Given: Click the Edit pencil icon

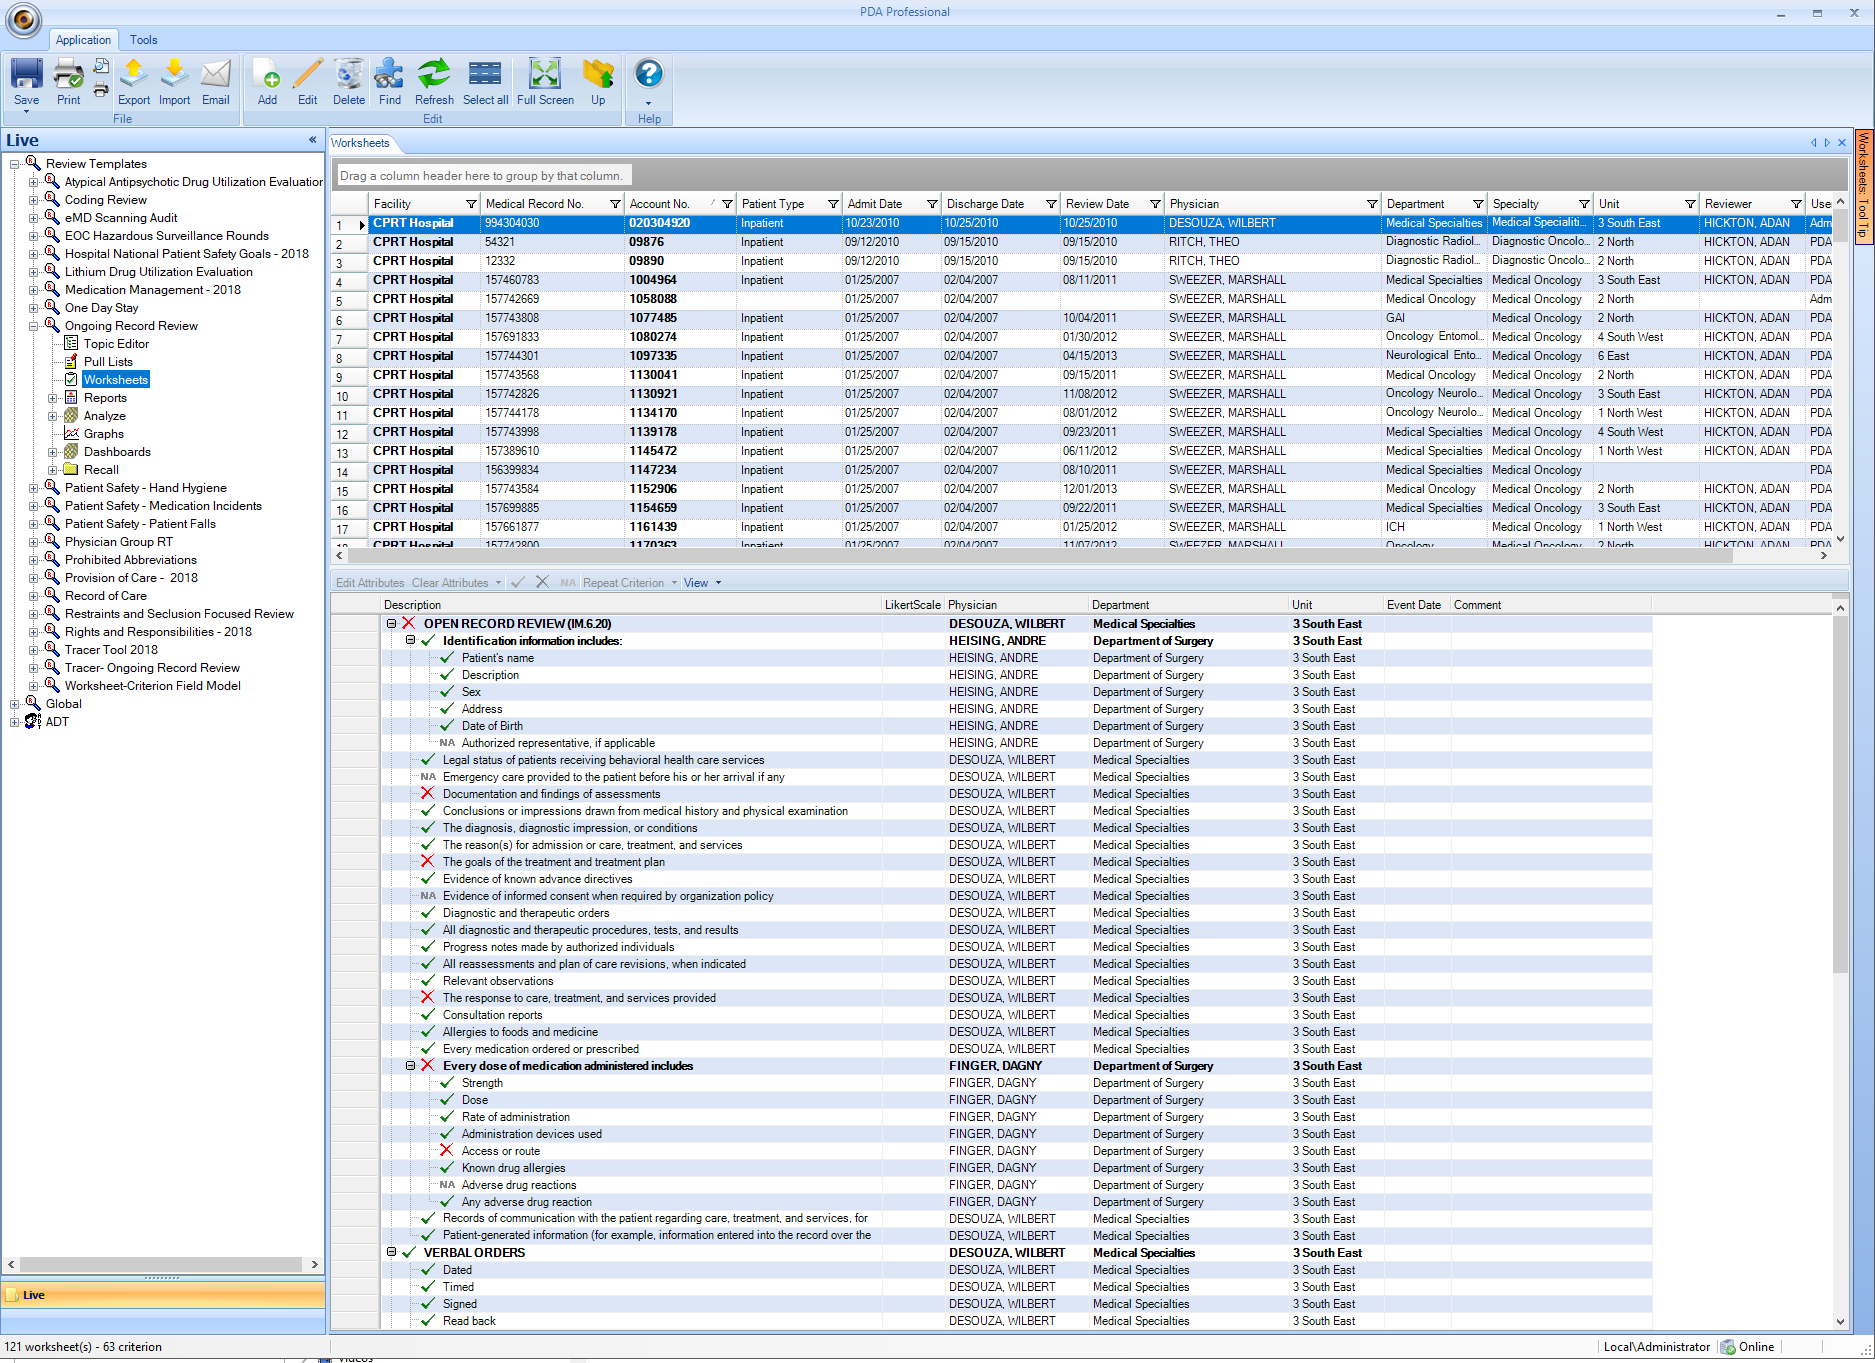Looking at the screenshot, I should click(x=308, y=81).
